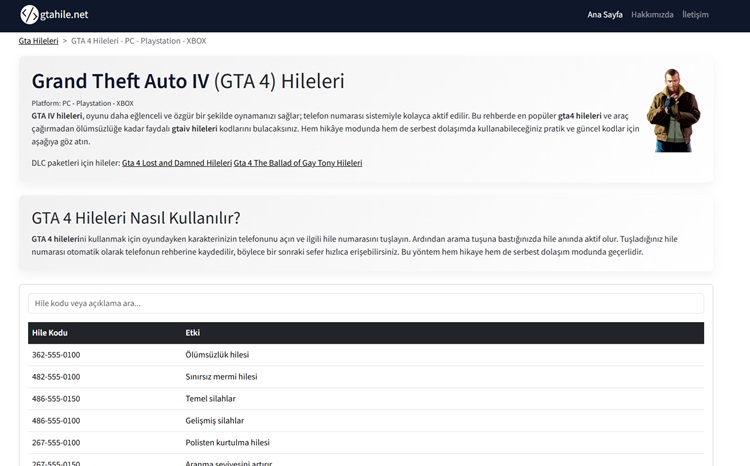The height and width of the screenshot is (466, 750).
Task: Select the Sınırsız mermi hilesi row
Action: coord(221,377)
